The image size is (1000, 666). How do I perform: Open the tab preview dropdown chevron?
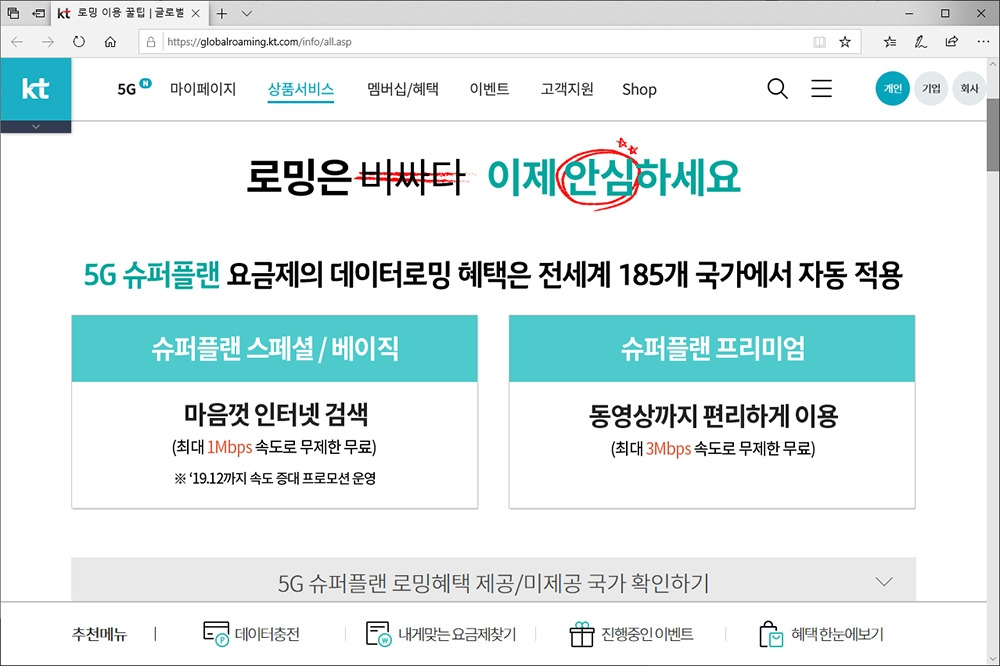coord(247,13)
